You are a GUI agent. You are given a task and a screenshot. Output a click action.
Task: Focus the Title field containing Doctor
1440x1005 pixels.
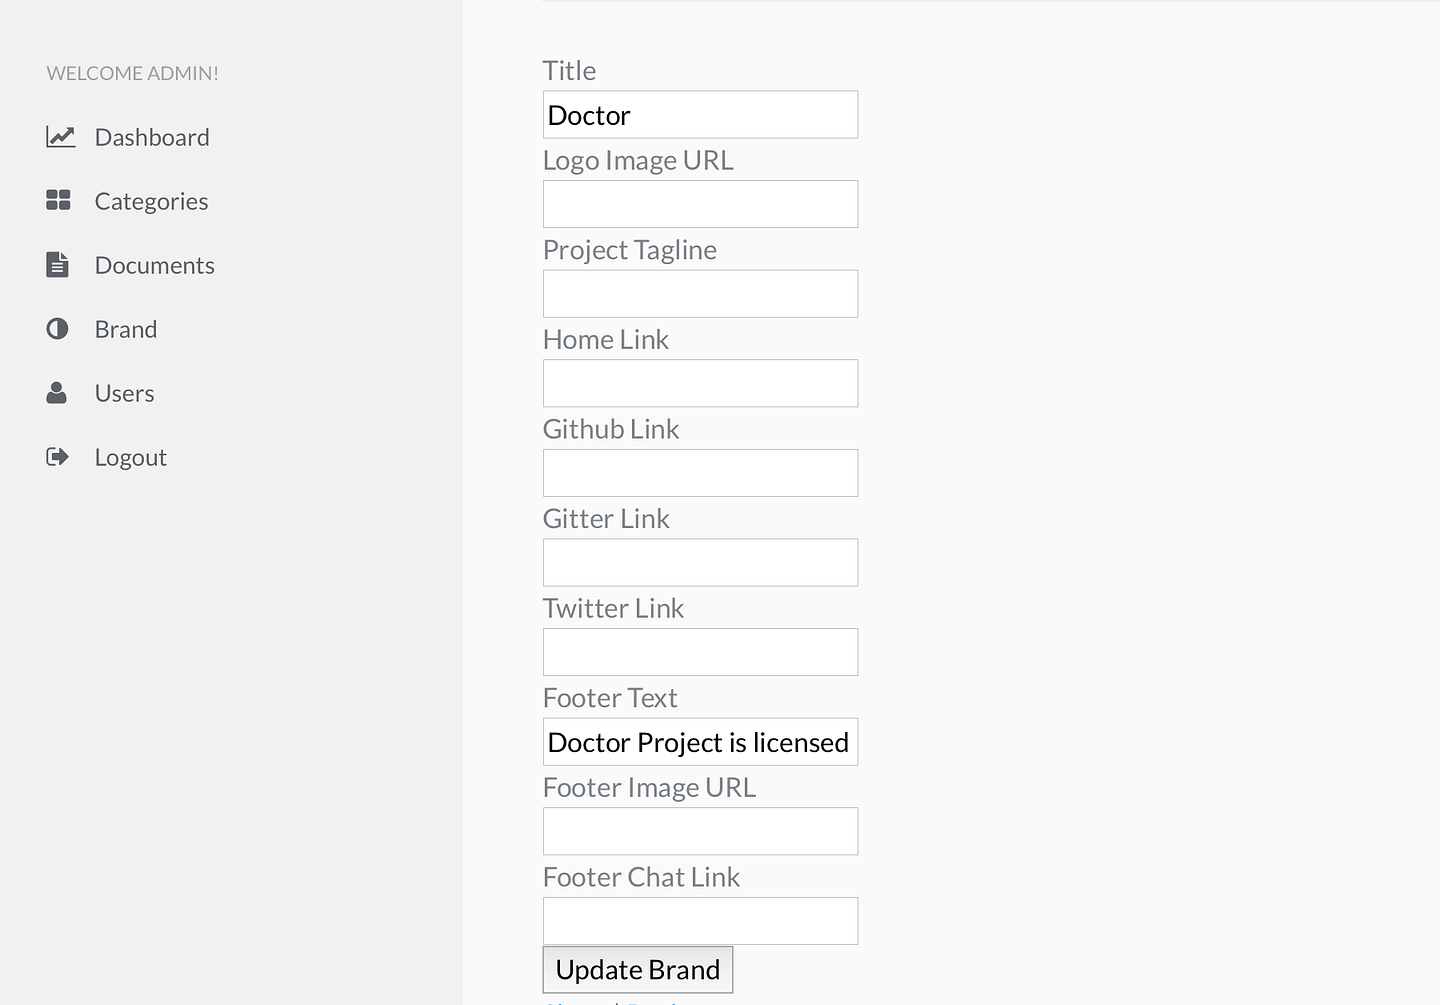coord(700,115)
